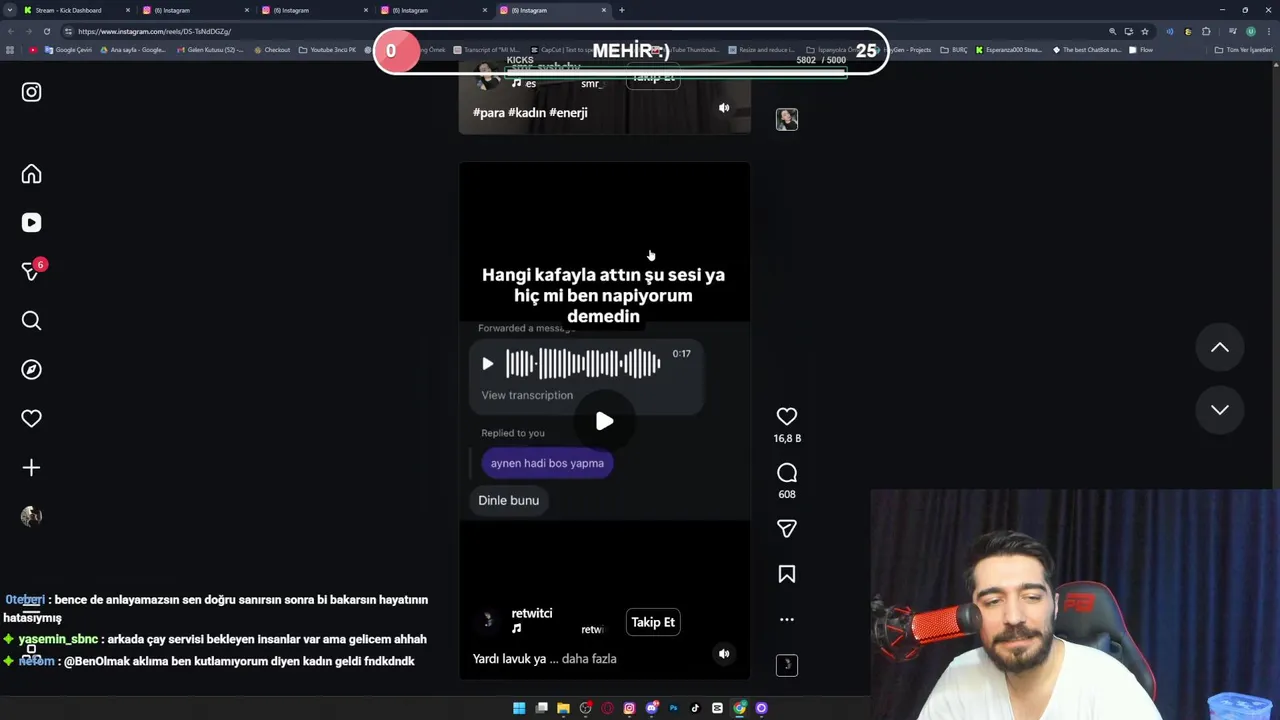The height and width of the screenshot is (720, 1280).
Task: Open Tüm Yer İşaretleri folder
Action: coord(1243,50)
